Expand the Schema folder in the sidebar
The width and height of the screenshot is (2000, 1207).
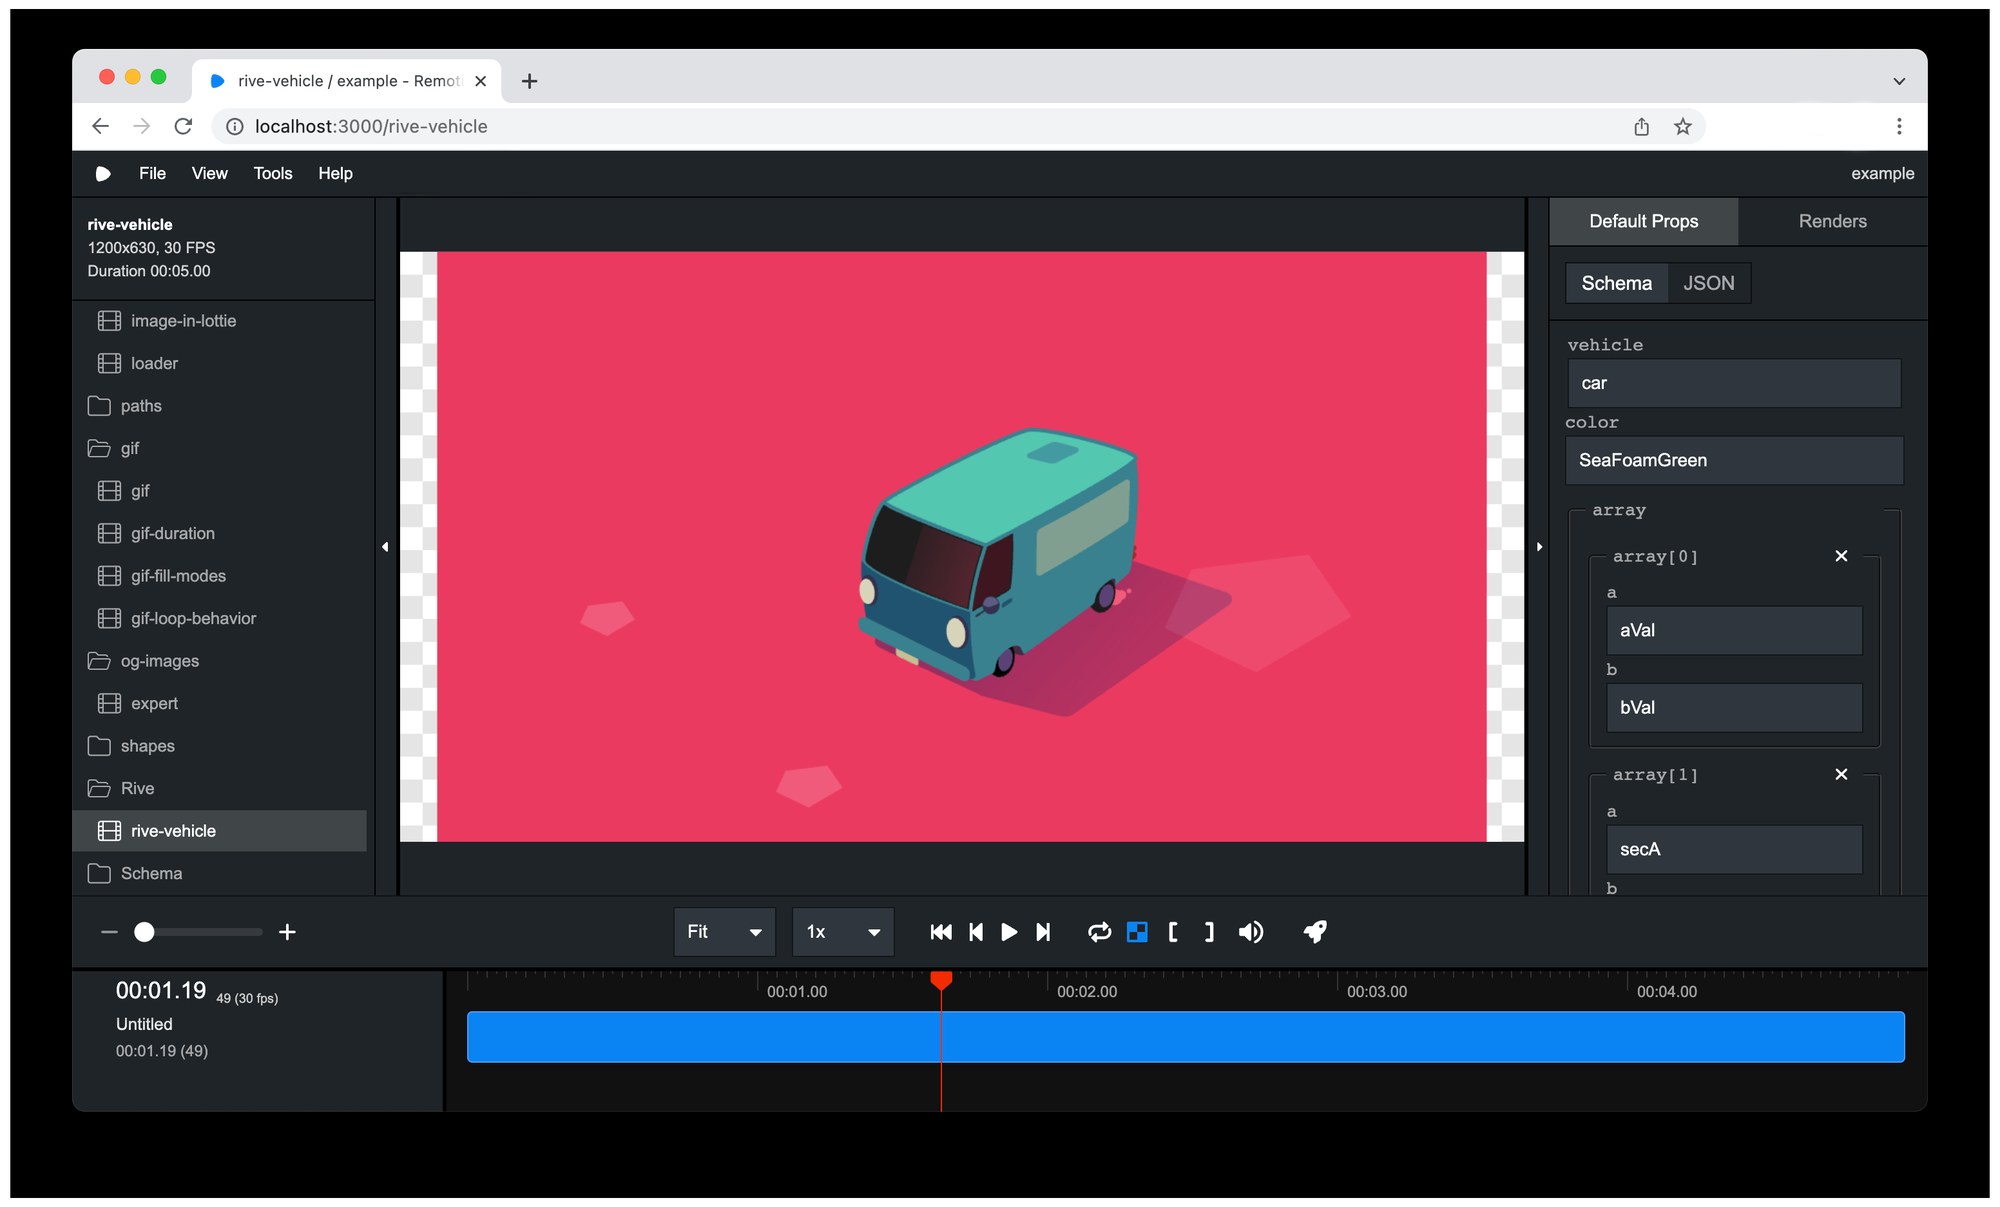(x=150, y=873)
